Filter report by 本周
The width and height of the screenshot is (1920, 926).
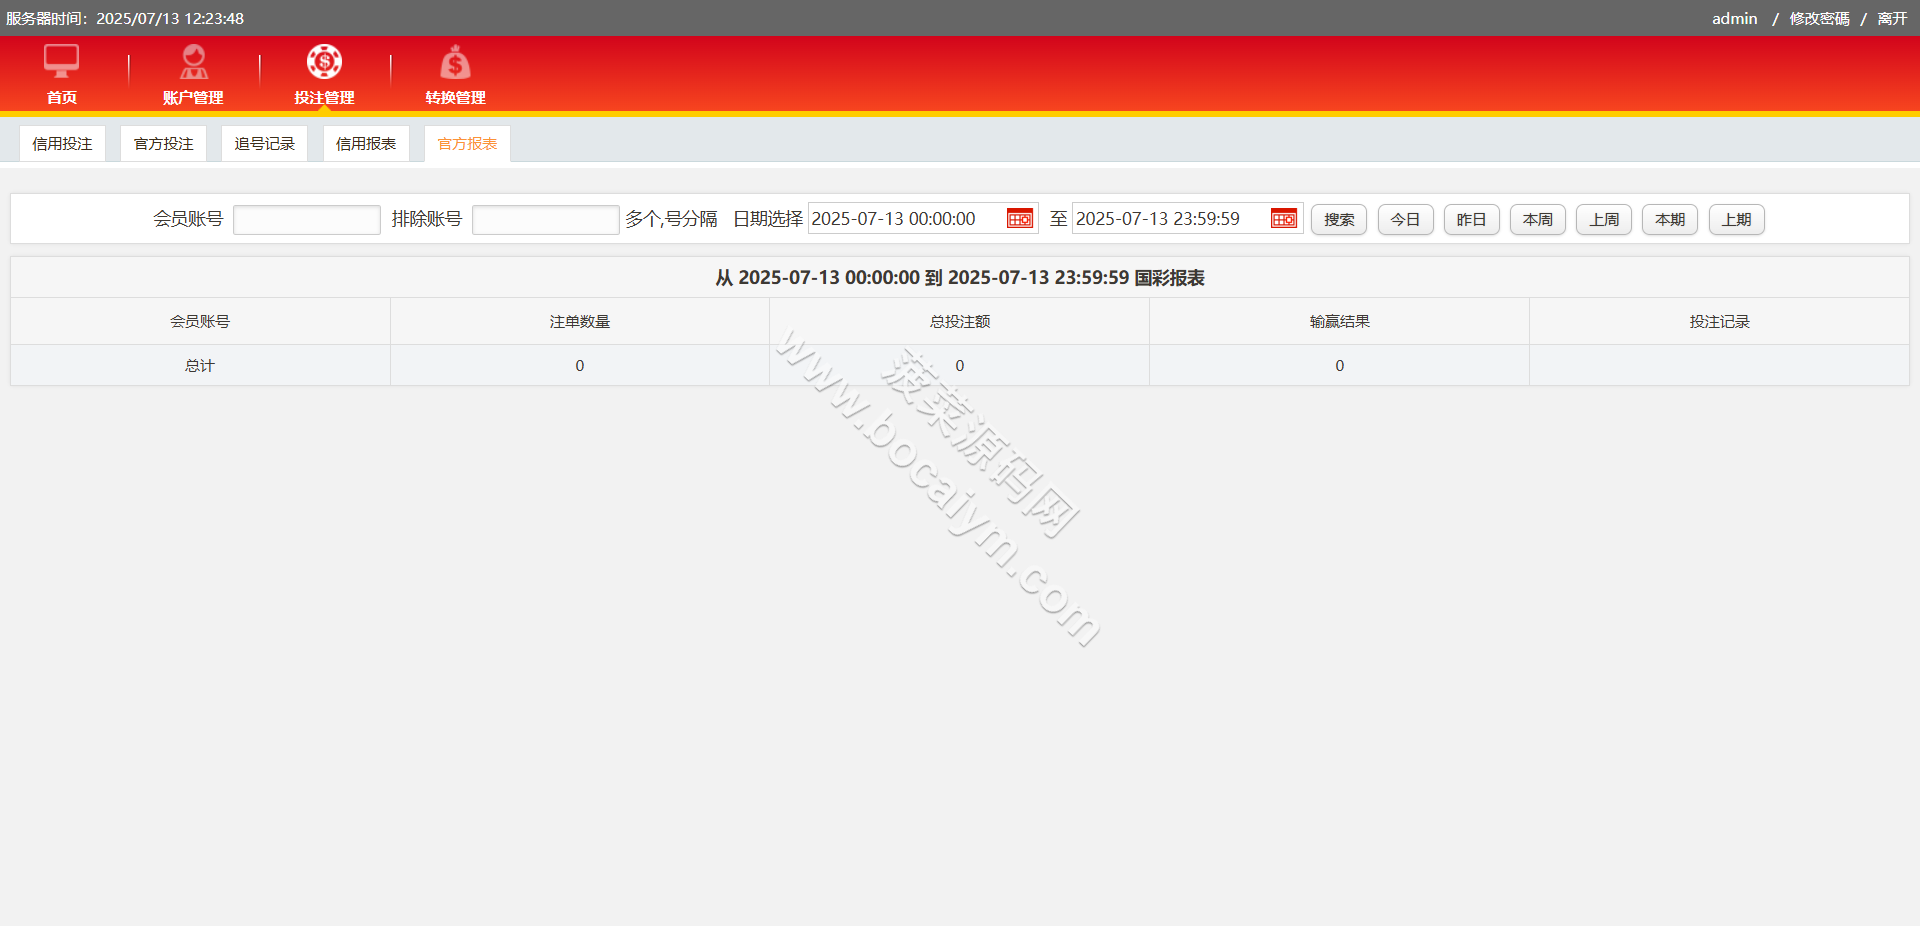tap(1538, 219)
